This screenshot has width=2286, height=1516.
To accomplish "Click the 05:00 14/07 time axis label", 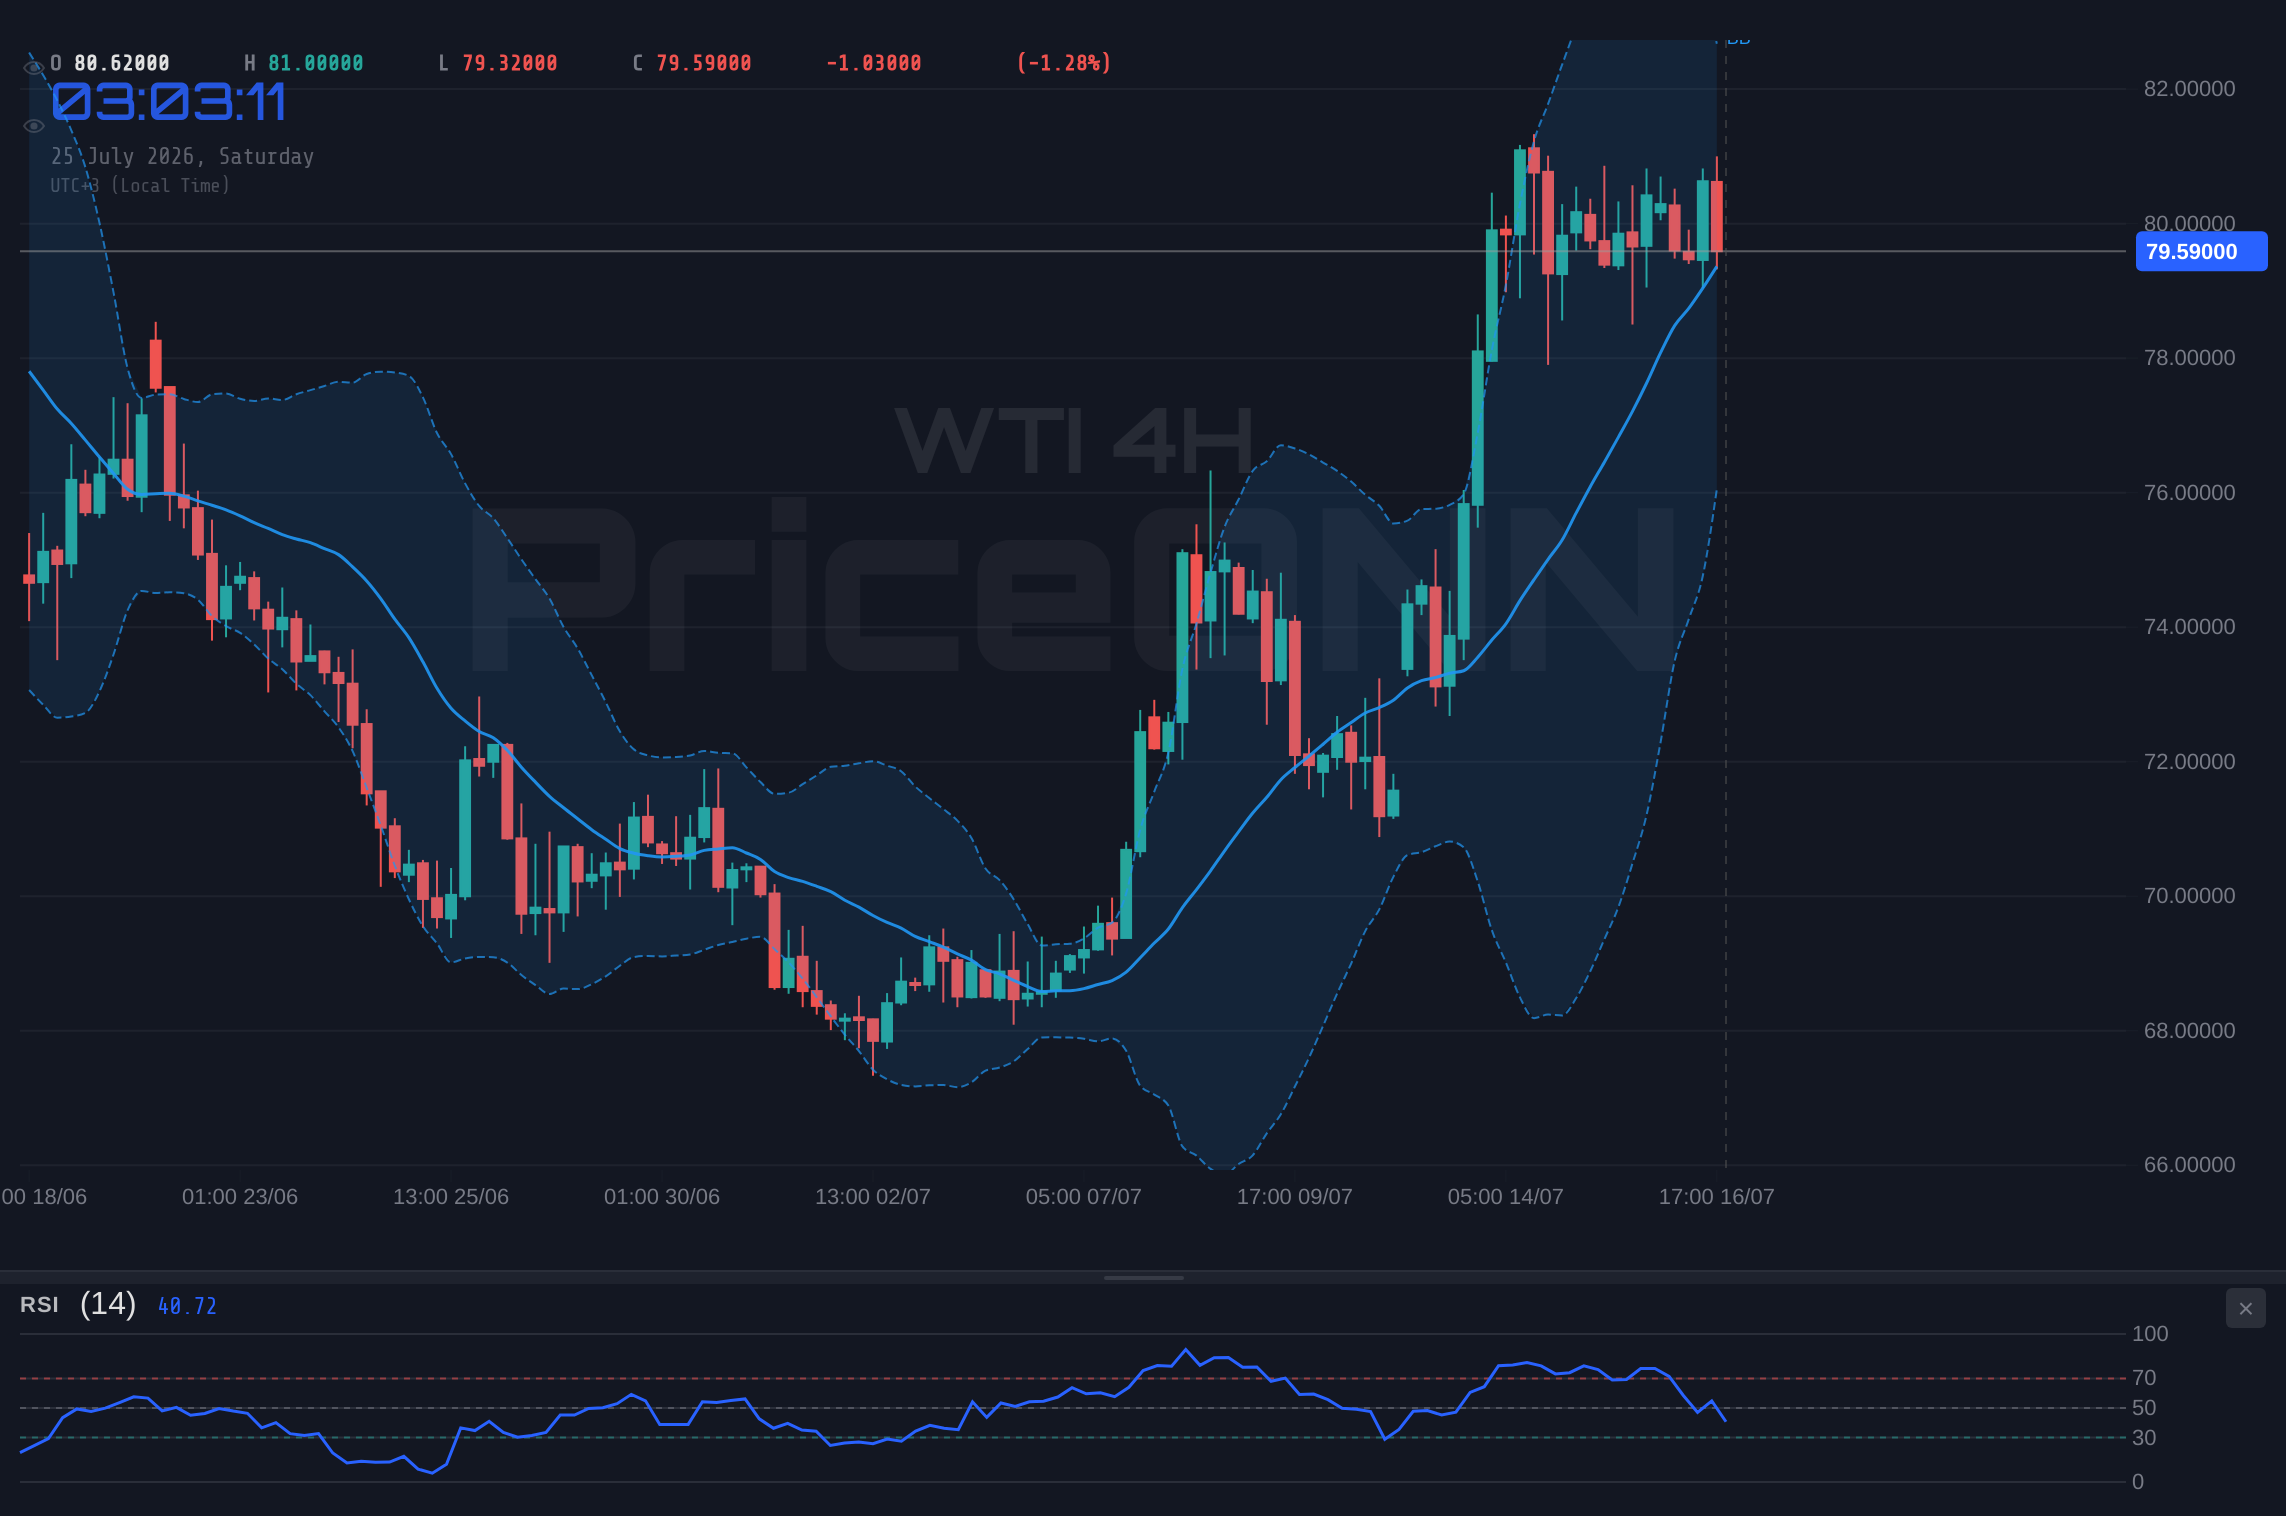I will click(x=1506, y=1197).
